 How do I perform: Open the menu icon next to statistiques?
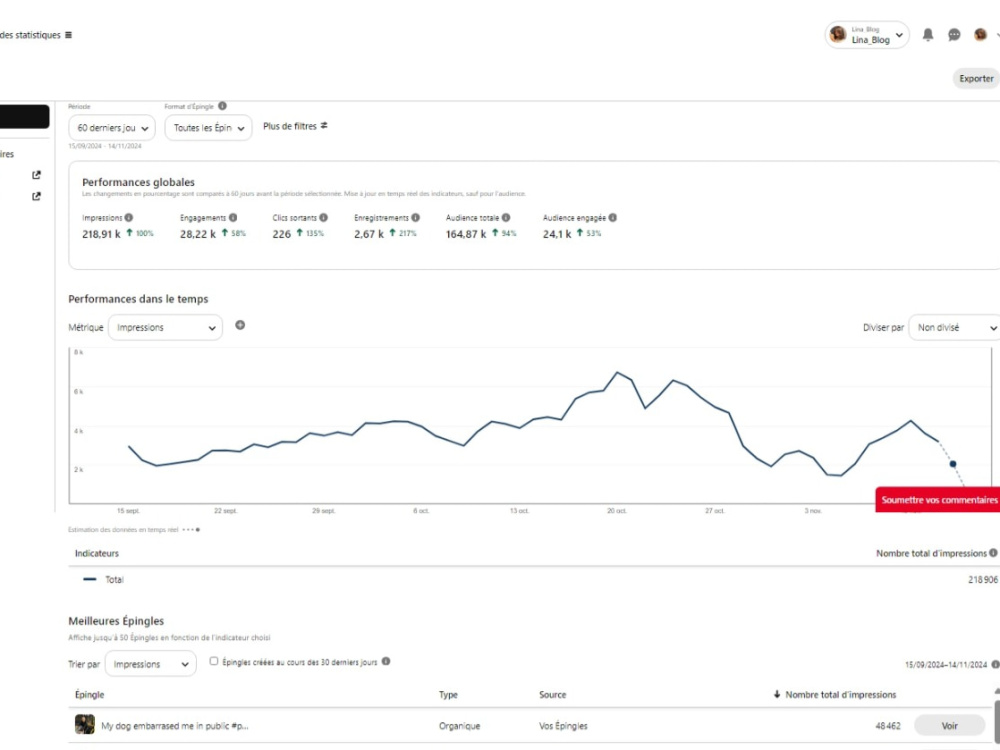tap(68, 35)
